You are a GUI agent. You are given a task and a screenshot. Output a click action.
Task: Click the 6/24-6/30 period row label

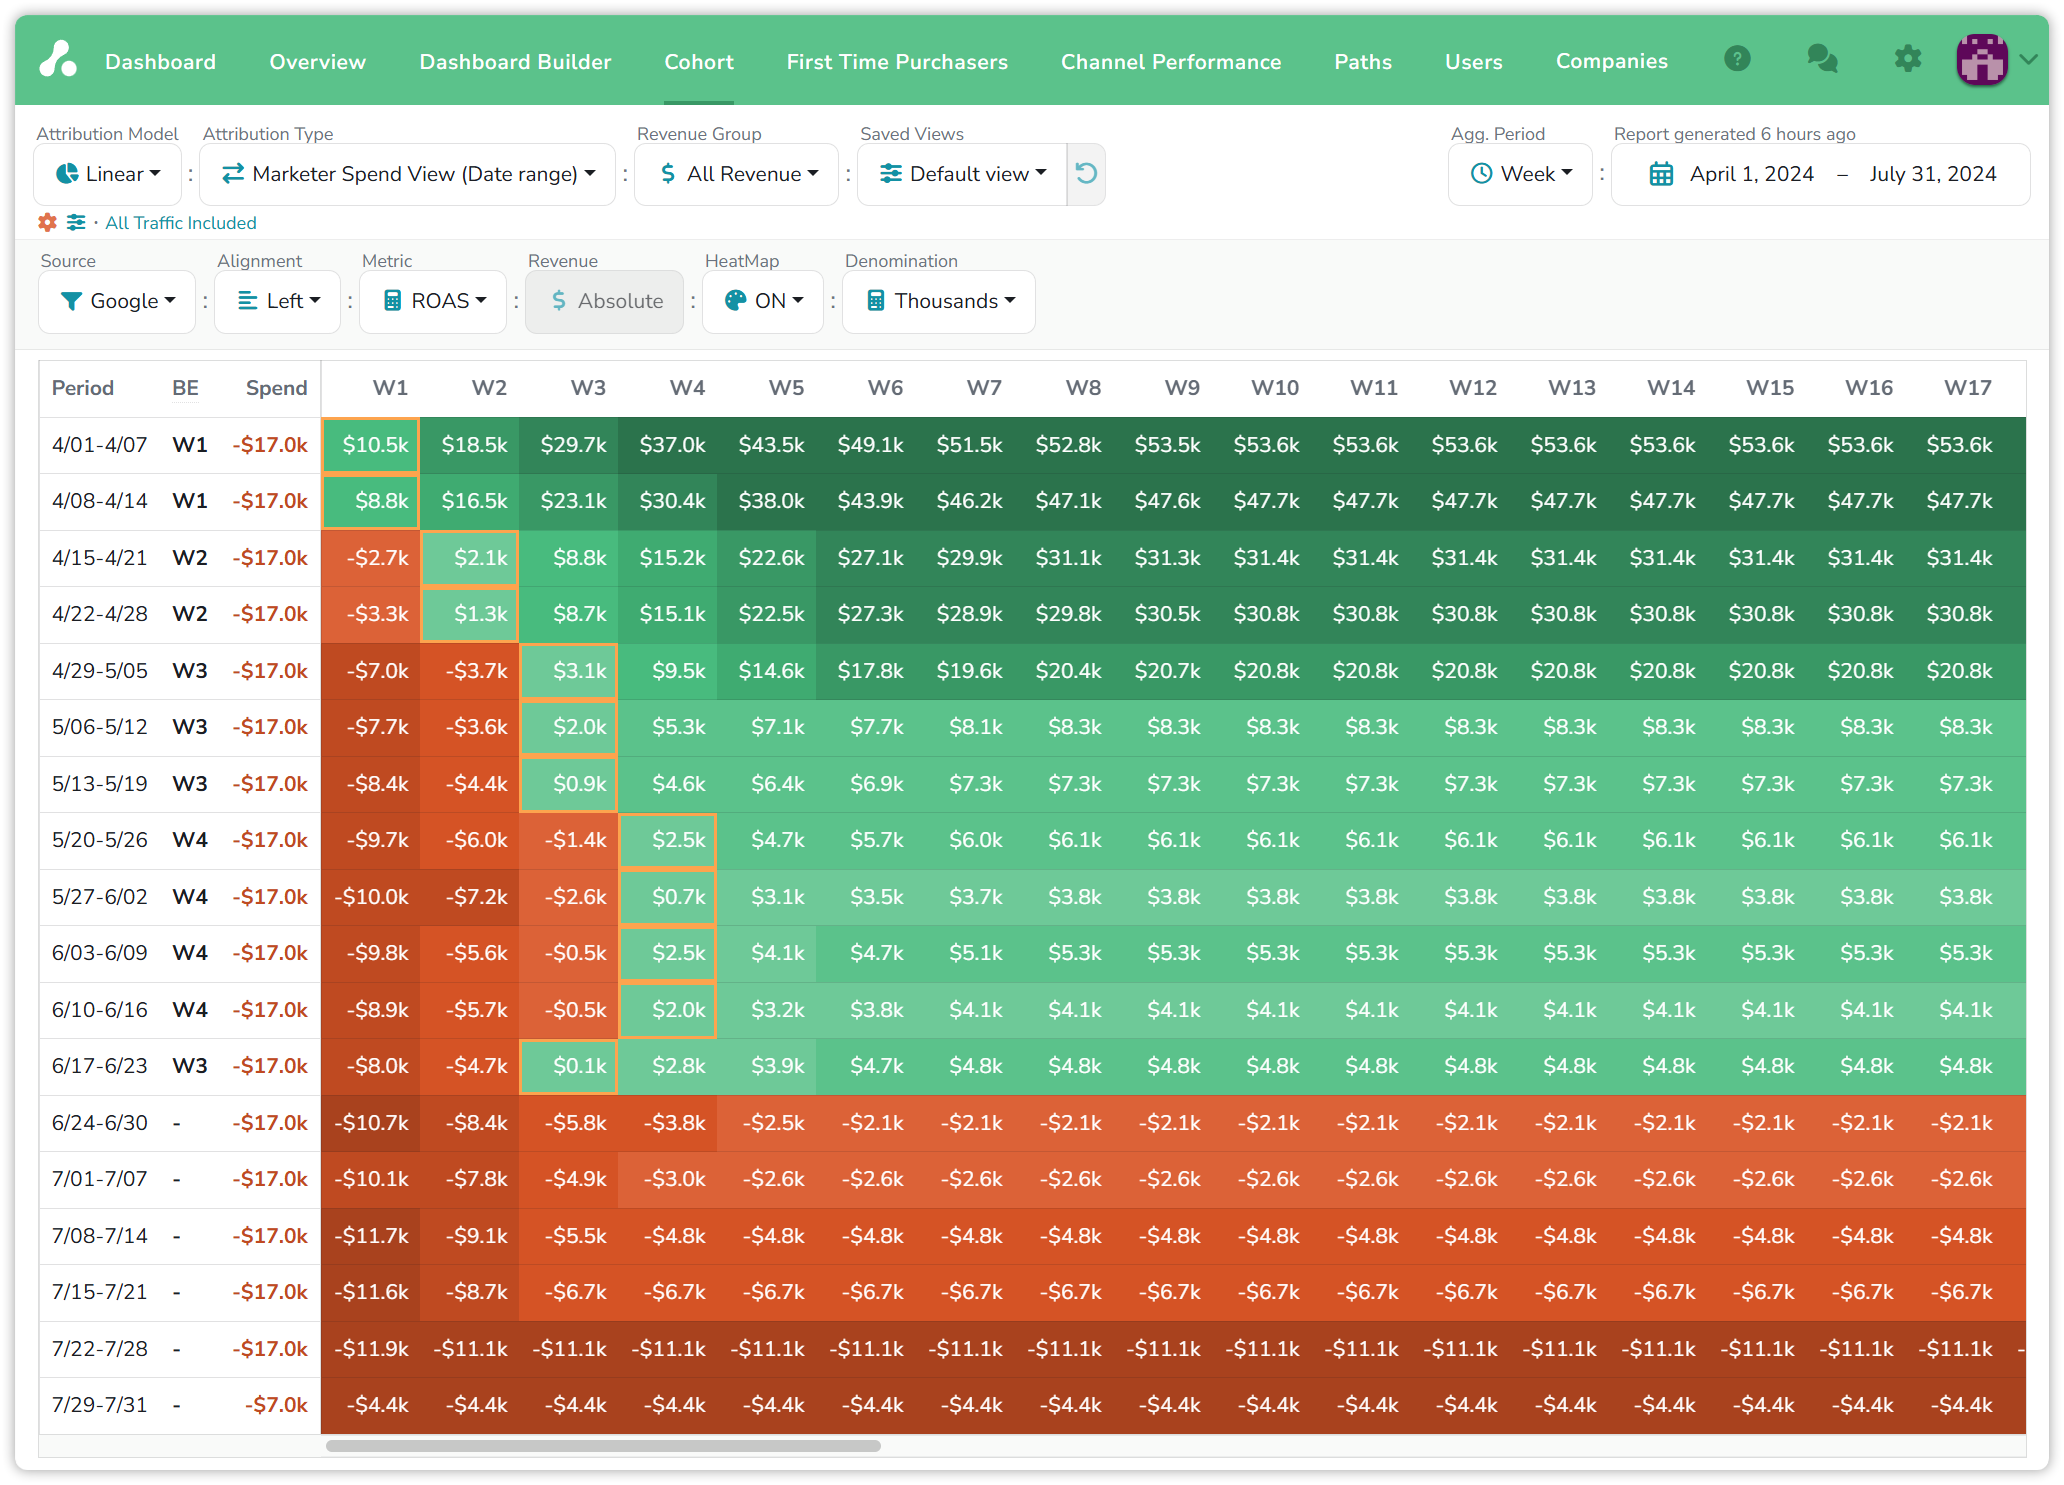click(100, 1123)
